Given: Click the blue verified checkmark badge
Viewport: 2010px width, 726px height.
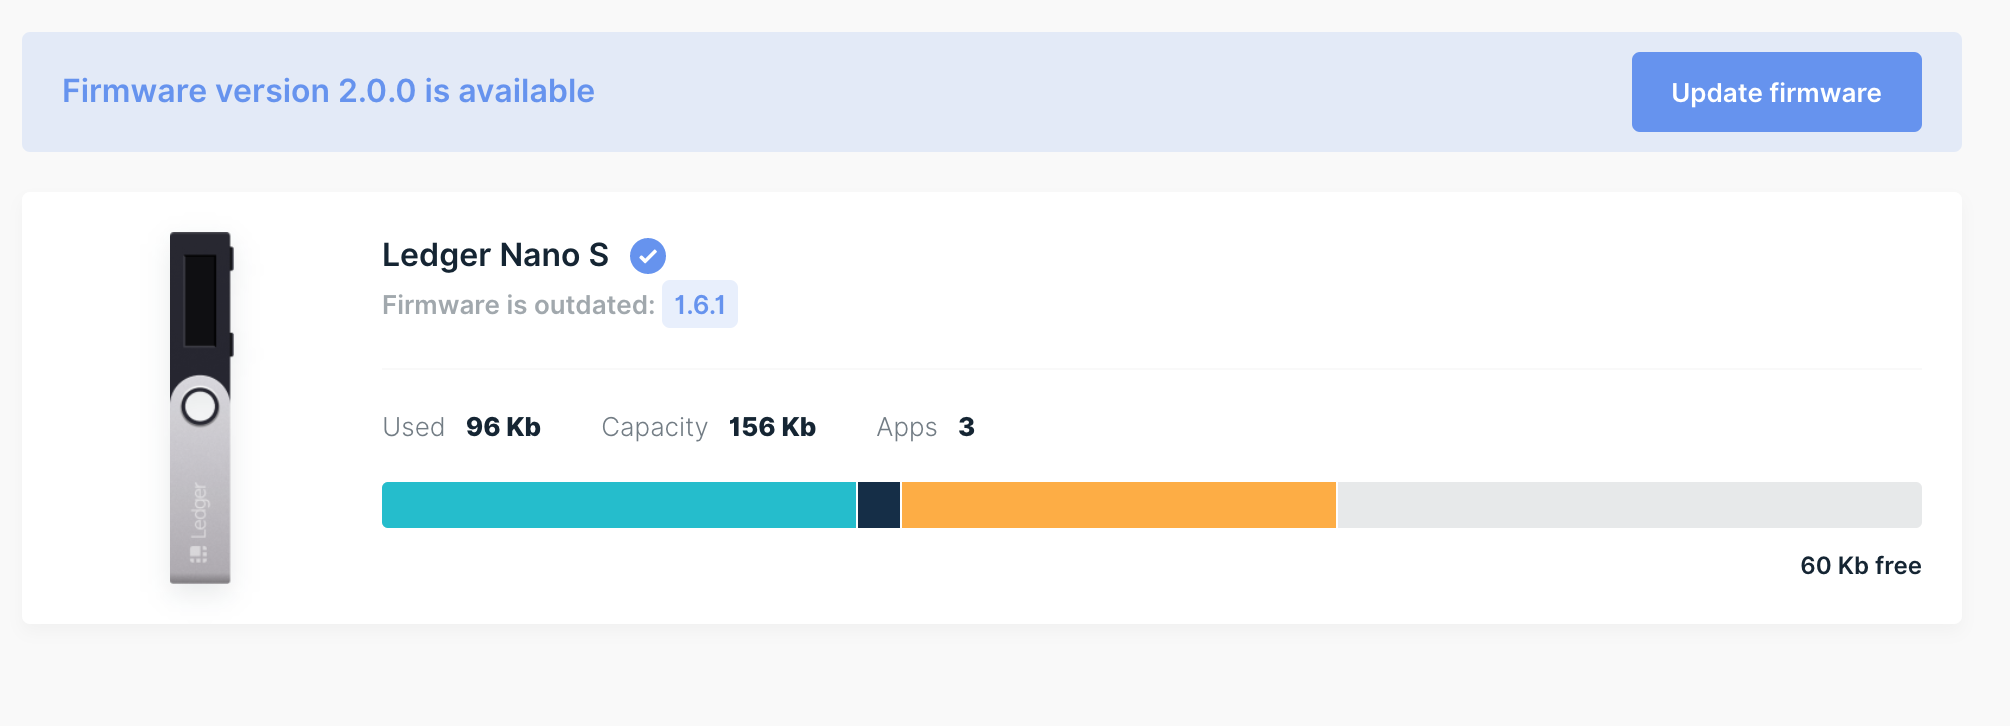Looking at the screenshot, I should click(x=648, y=256).
